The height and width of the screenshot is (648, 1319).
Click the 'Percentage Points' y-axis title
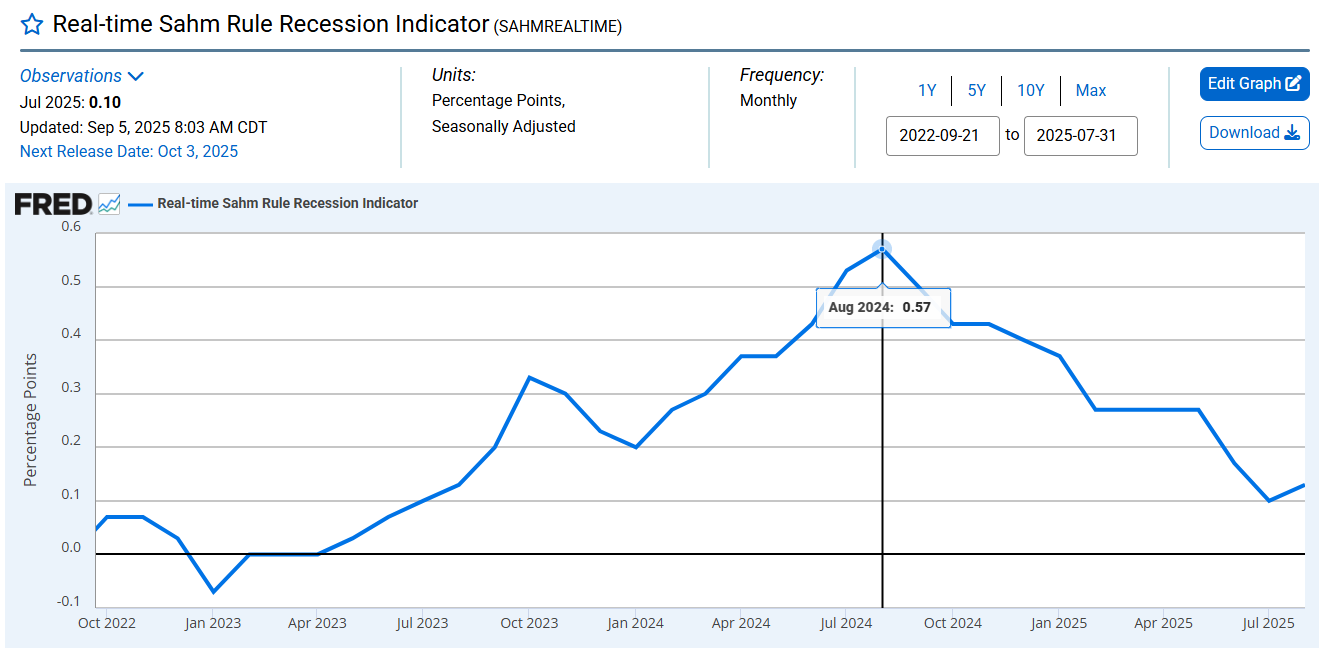(x=31, y=420)
